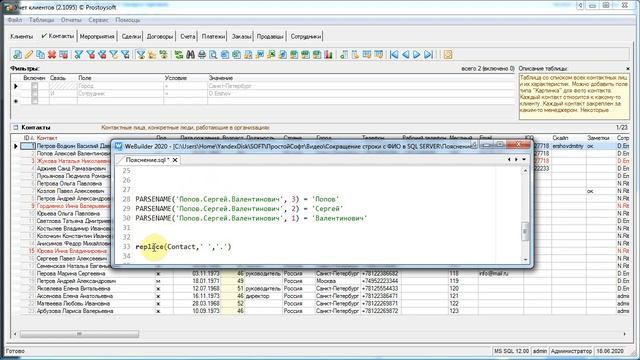The image size is (640, 360).
Task: Switch to the Договоры tab
Action: pos(160,36)
